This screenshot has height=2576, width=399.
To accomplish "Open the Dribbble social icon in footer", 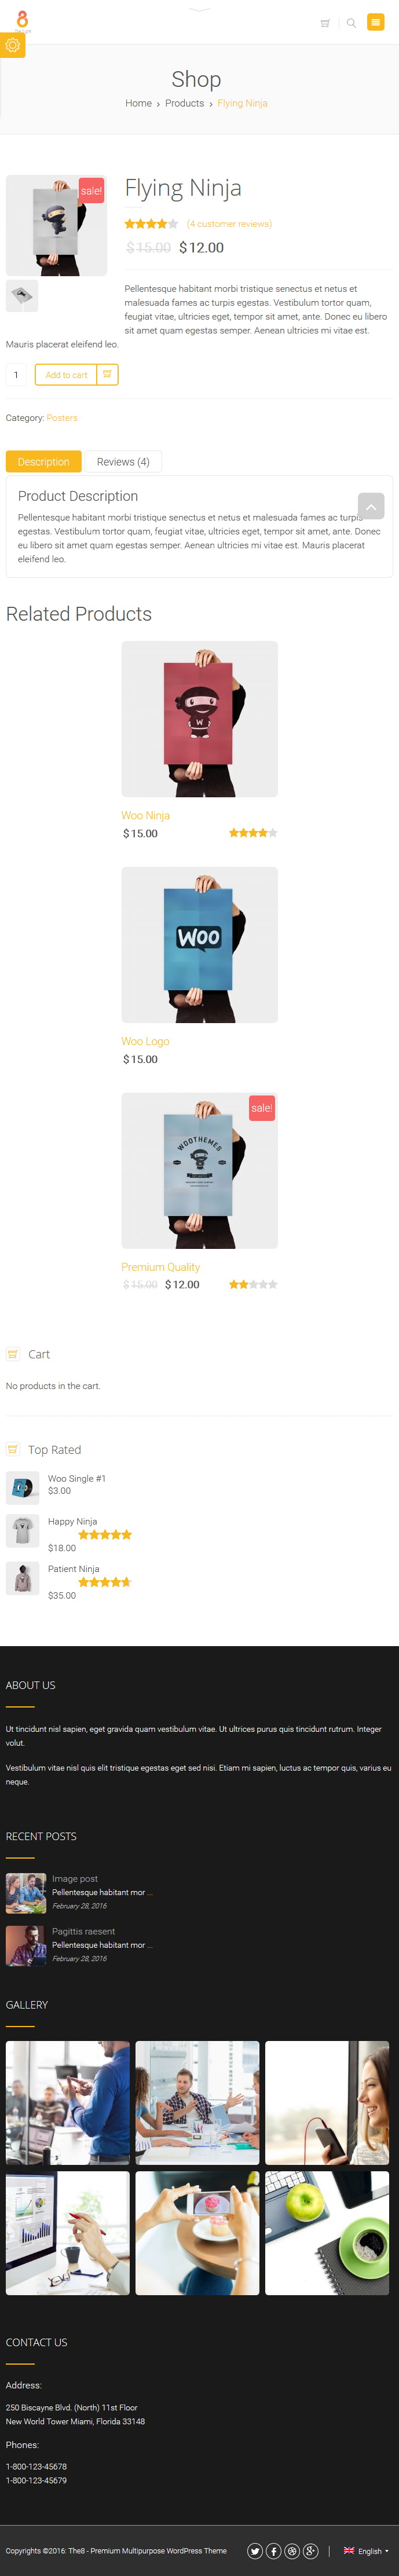I will [x=292, y=2550].
